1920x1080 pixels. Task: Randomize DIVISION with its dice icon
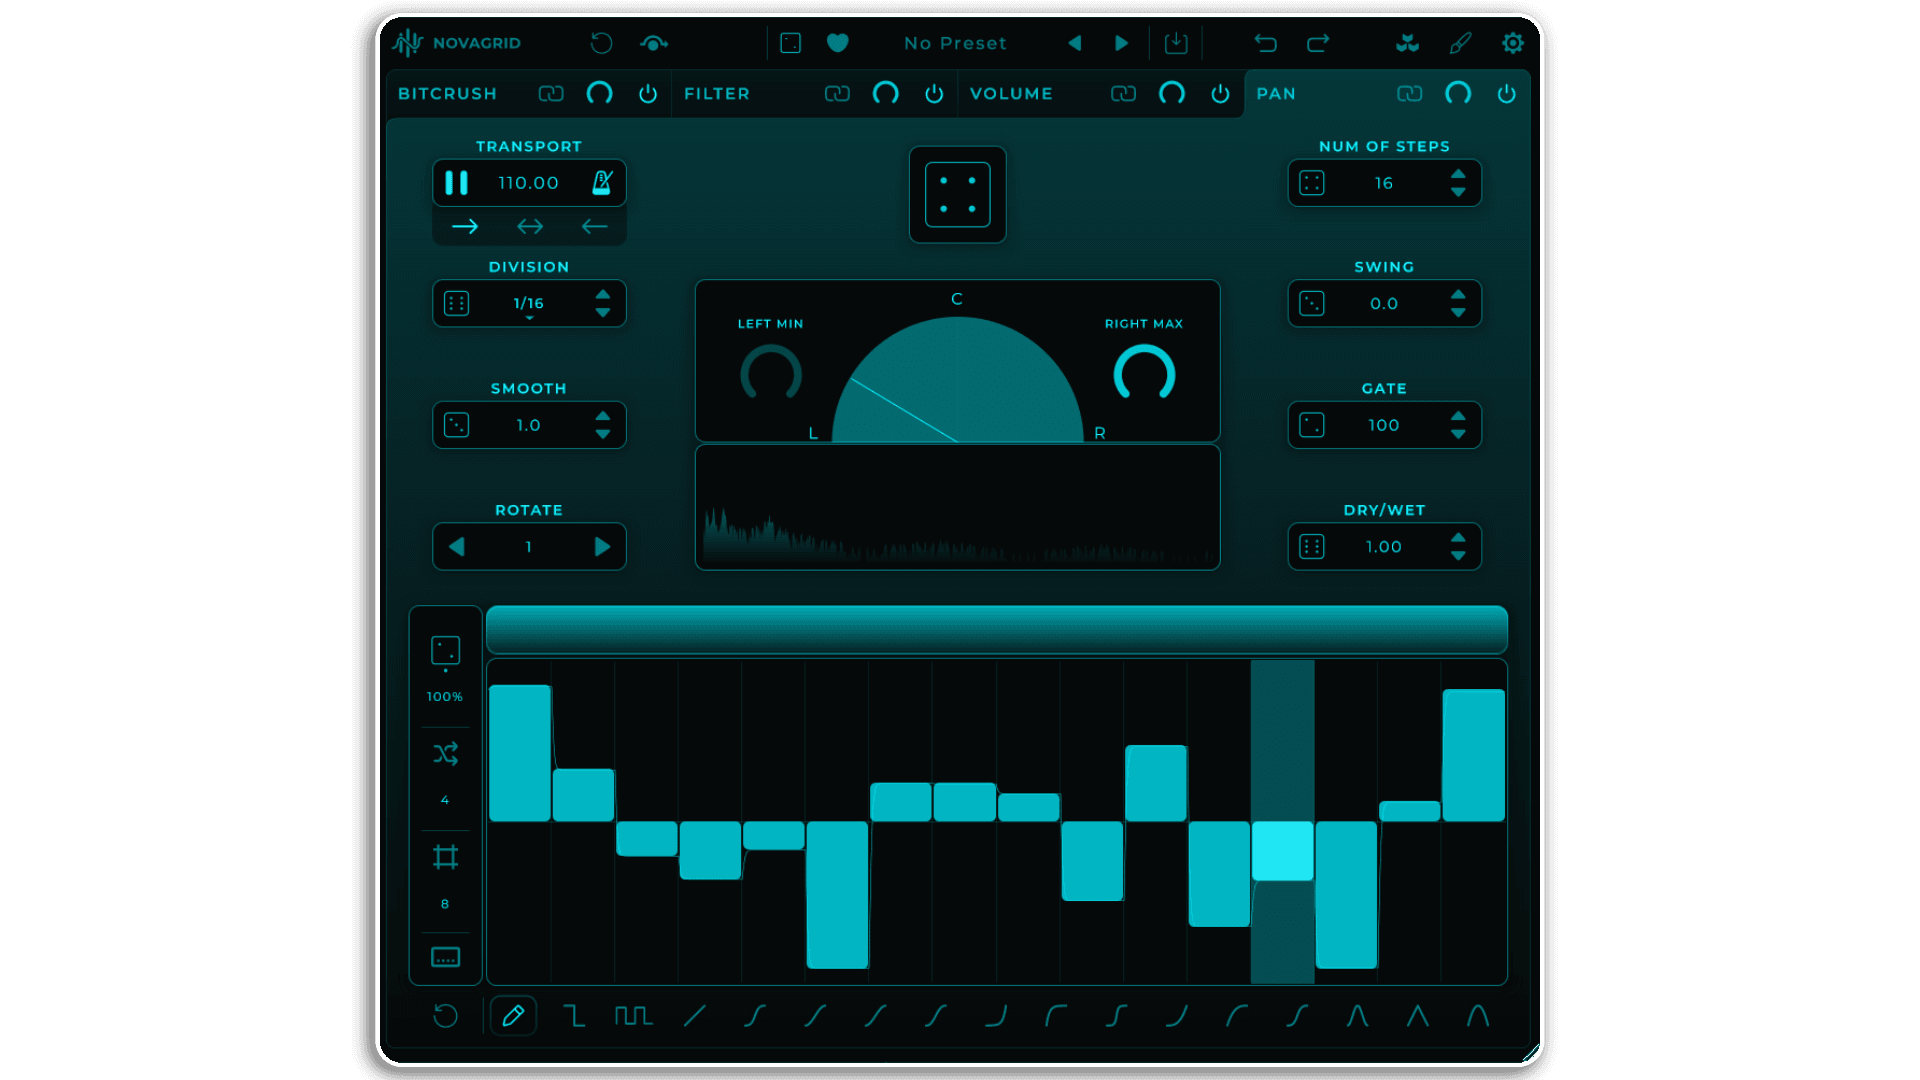456,304
